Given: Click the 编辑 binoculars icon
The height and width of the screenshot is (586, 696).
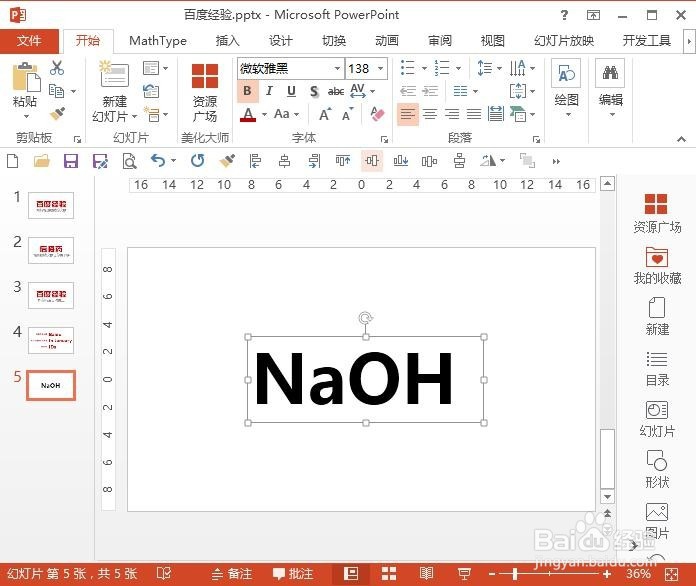Looking at the screenshot, I should point(610,73).
